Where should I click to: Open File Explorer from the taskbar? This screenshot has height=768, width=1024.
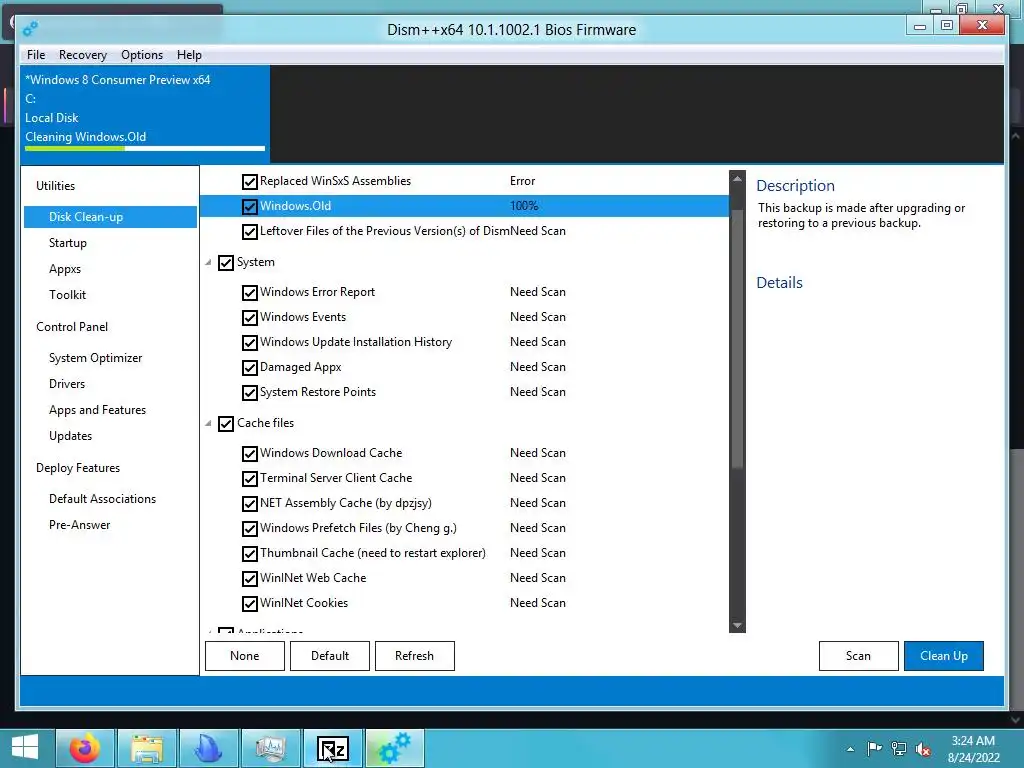pos(148,748)
